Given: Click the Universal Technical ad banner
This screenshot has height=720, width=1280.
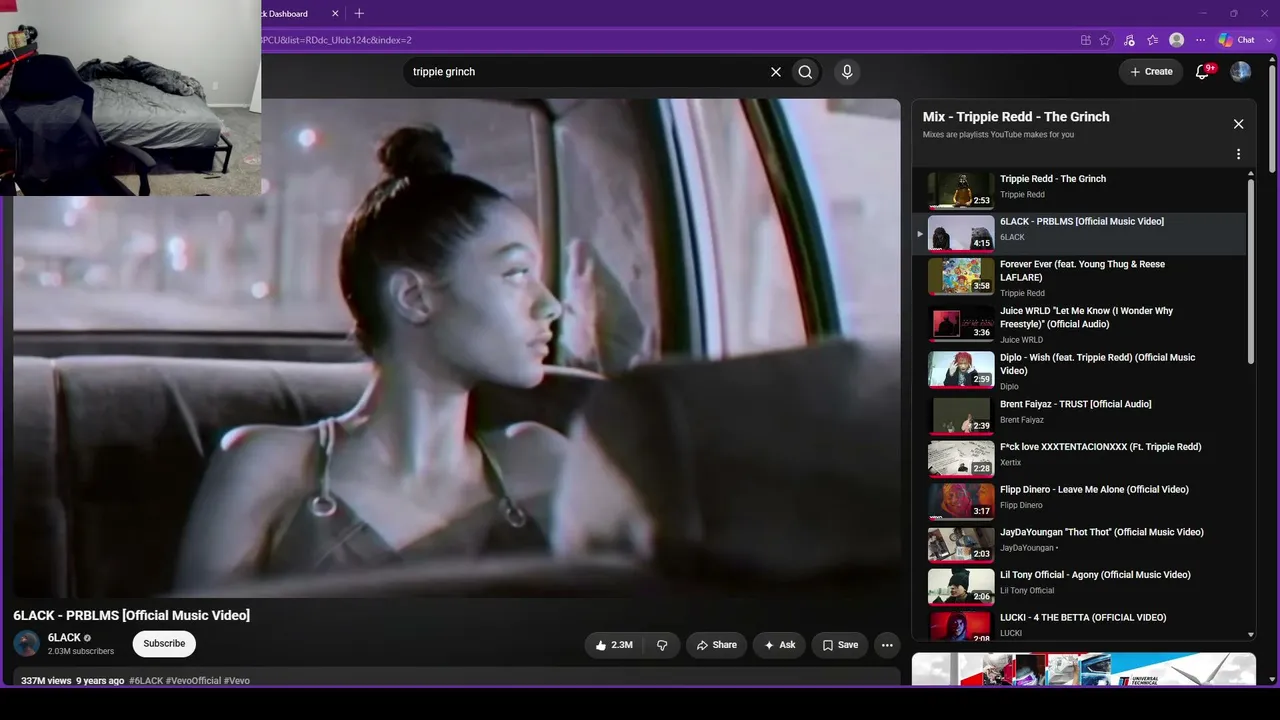Looking at the screenshot, I should [1084, 670].
